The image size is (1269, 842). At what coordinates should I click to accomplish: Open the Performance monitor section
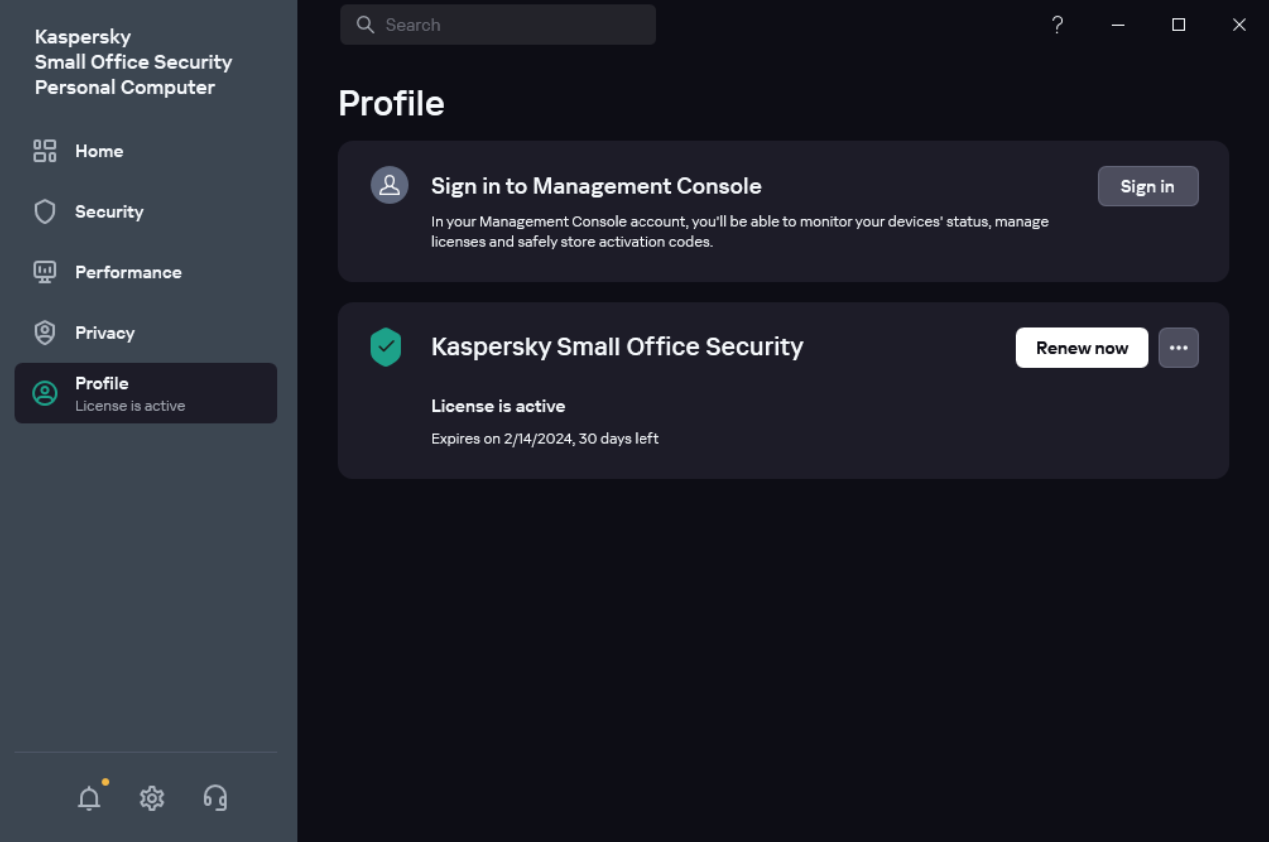point(127,272)
